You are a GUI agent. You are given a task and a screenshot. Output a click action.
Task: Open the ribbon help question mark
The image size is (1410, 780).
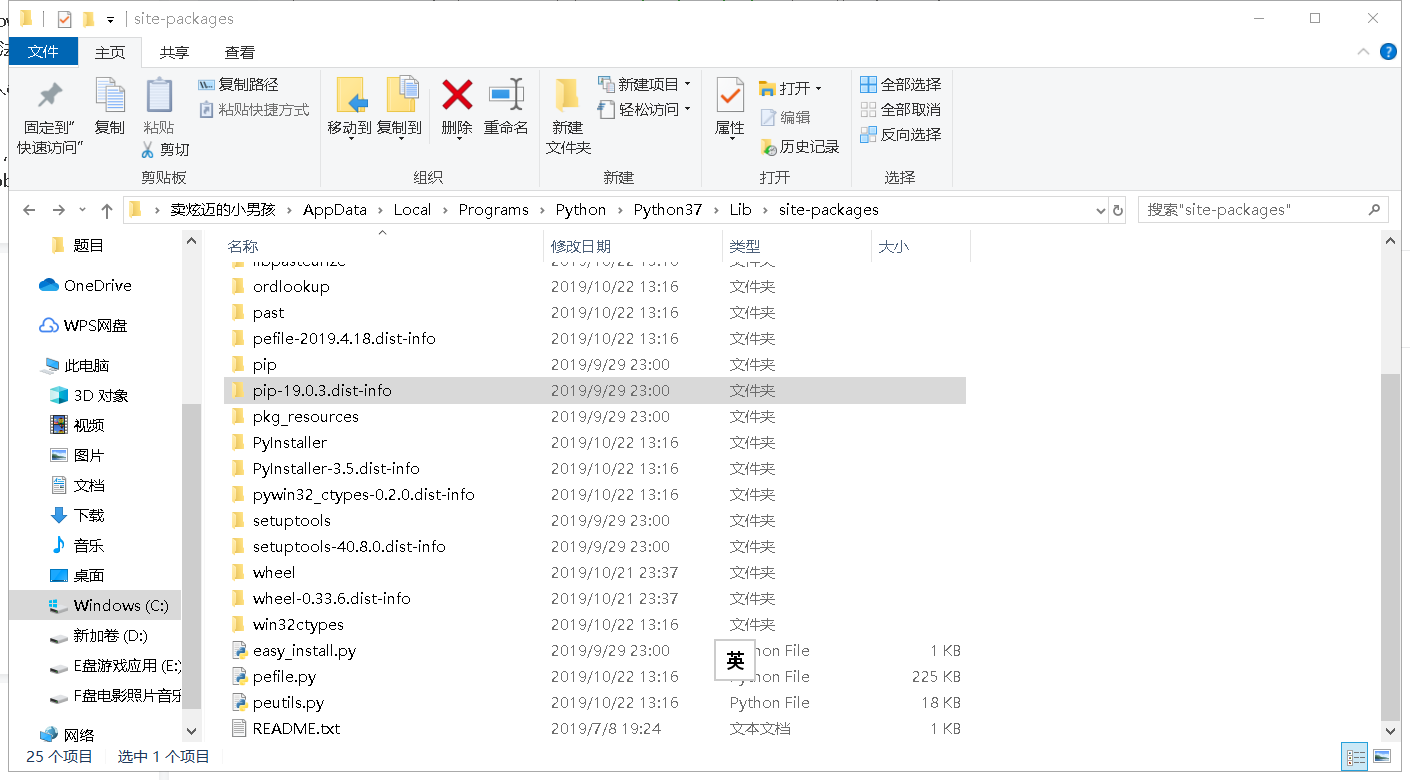(x=1388, y=52)
